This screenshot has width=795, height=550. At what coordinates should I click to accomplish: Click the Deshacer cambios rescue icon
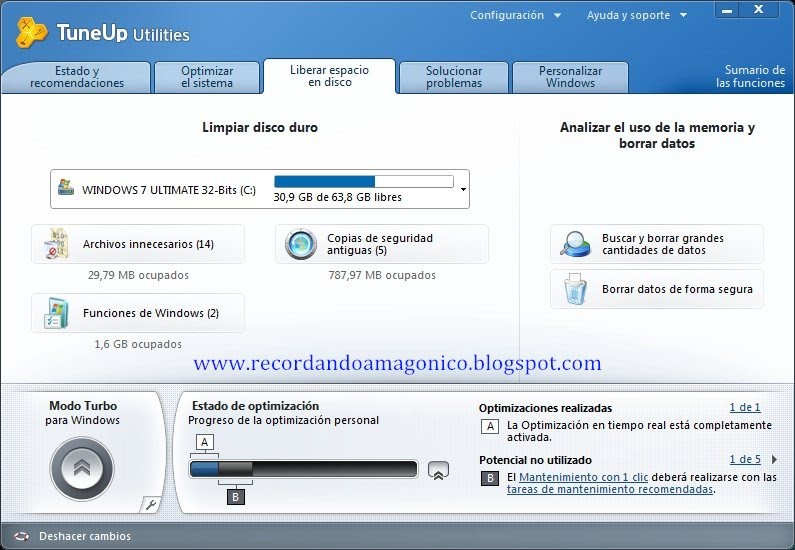click(22, 536)
